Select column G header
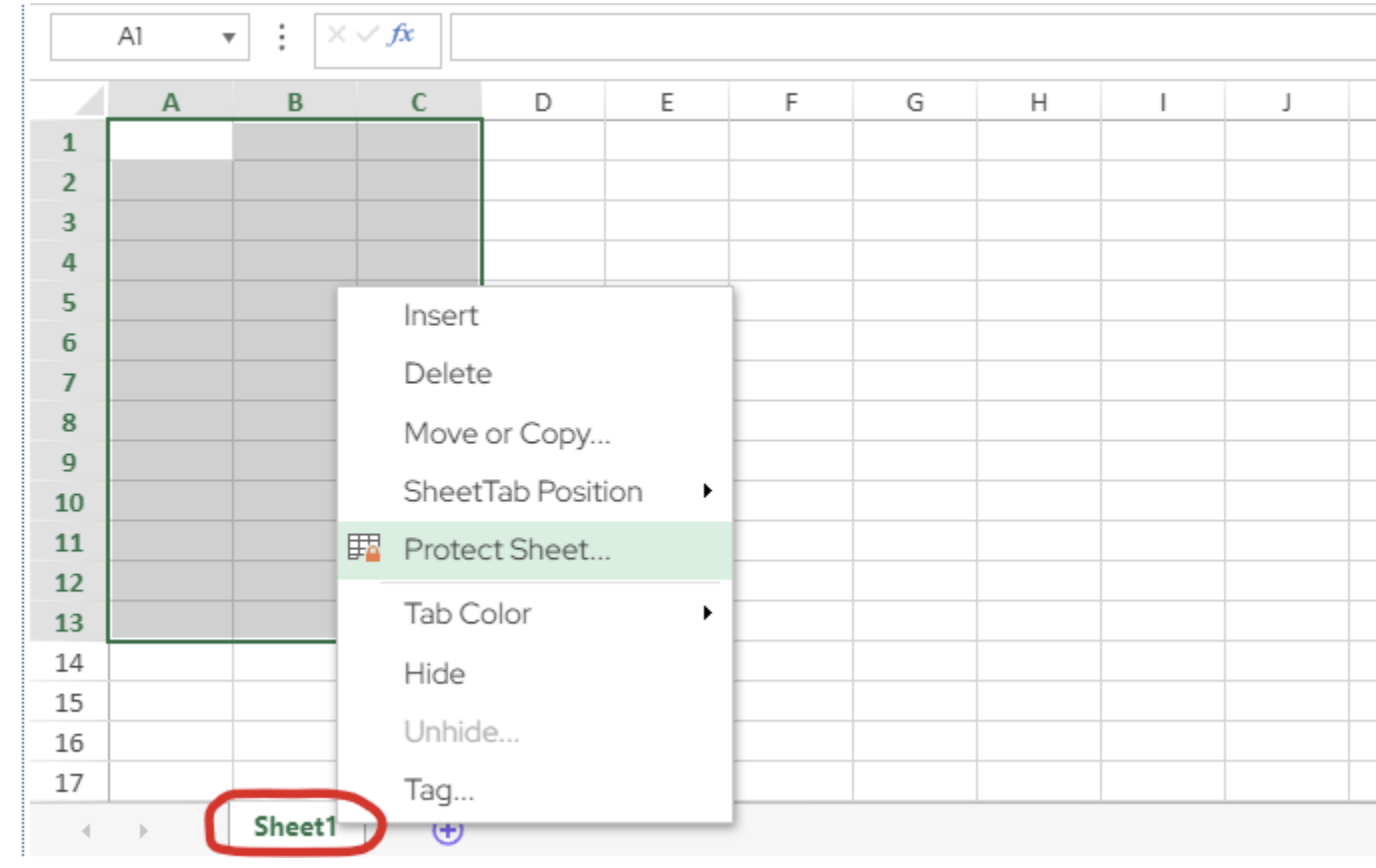 coord(914,101)
